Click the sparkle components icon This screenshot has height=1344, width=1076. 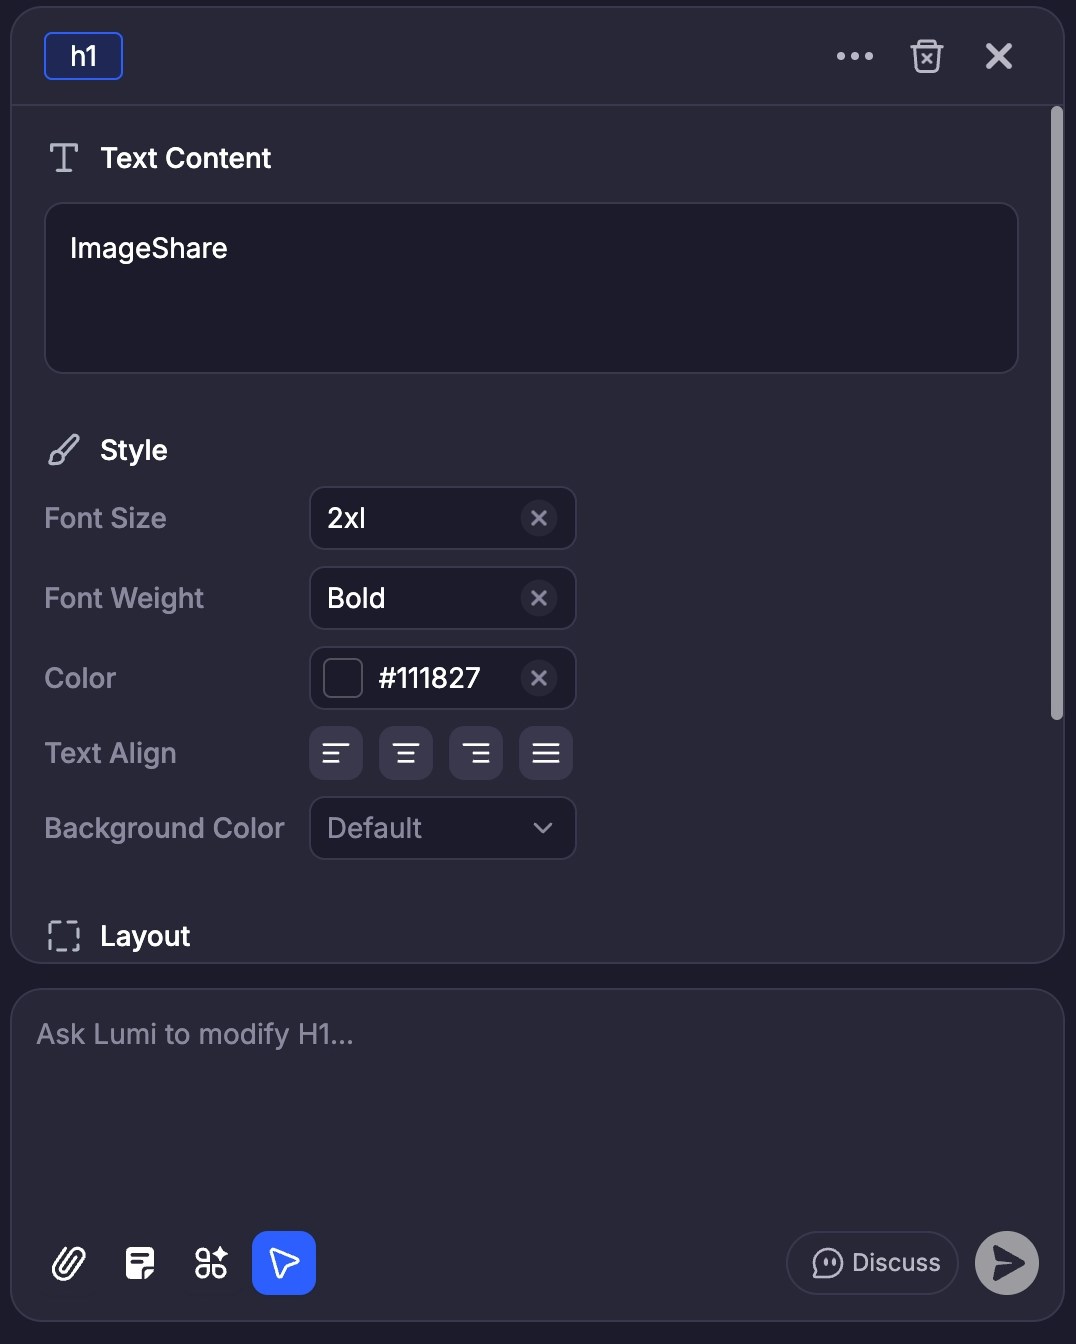point(211,1263)
